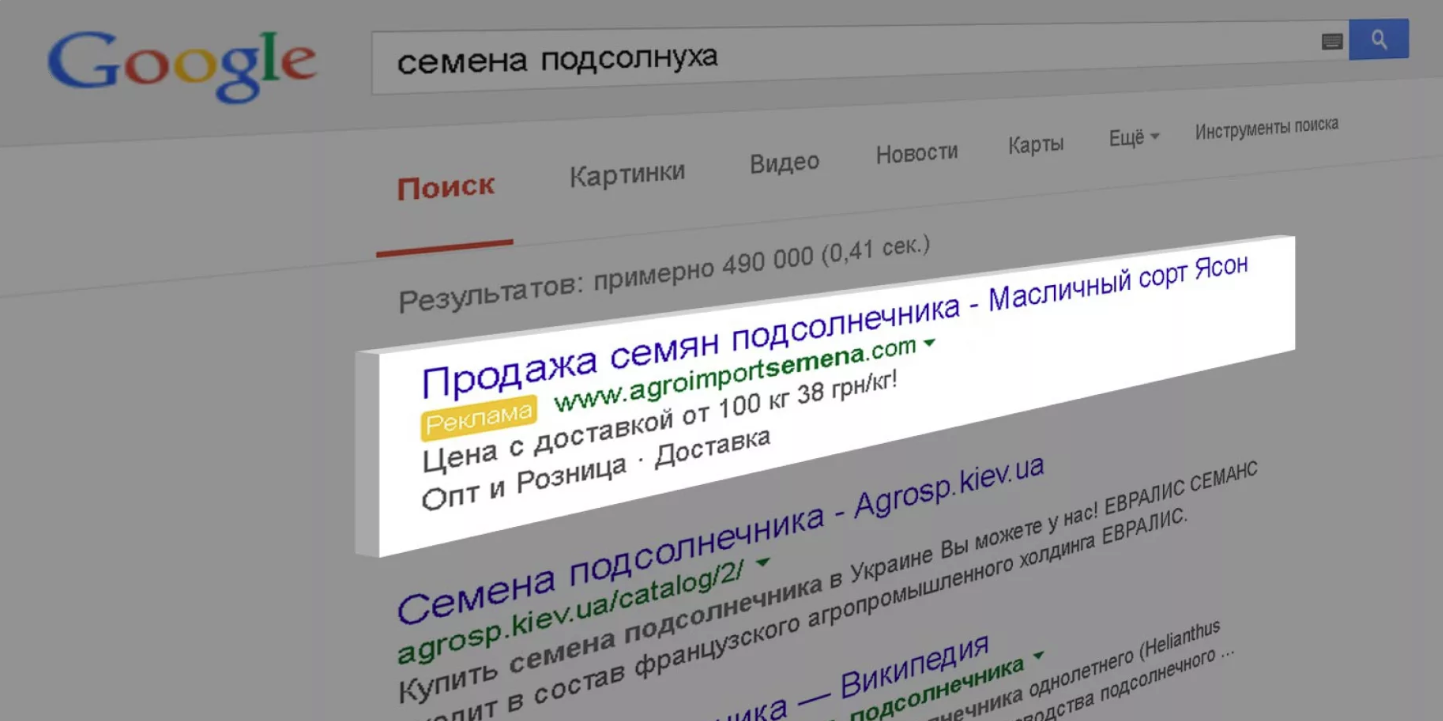The width and height of the screenshot is (1443, 721).
Task: Expand the arrow beside the Википедия result URL
Action: pyautogui.click(x=1038, y=656)
